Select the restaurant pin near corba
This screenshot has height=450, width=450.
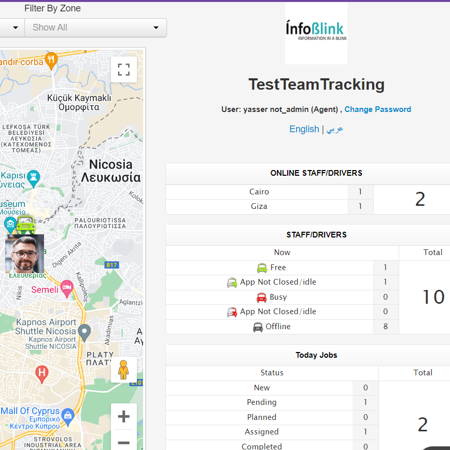(51, 61)
